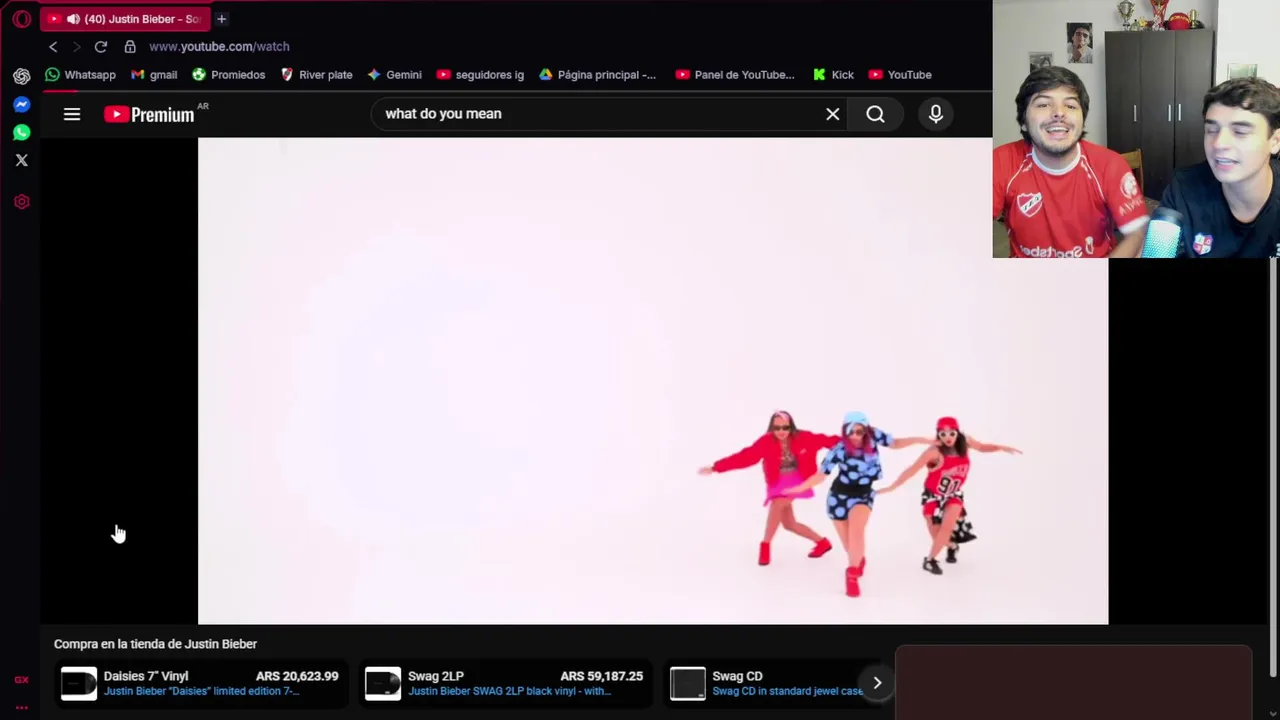
Task: Open WhatsApp in the Opera sidebar
Action: [x=21, y=132]
